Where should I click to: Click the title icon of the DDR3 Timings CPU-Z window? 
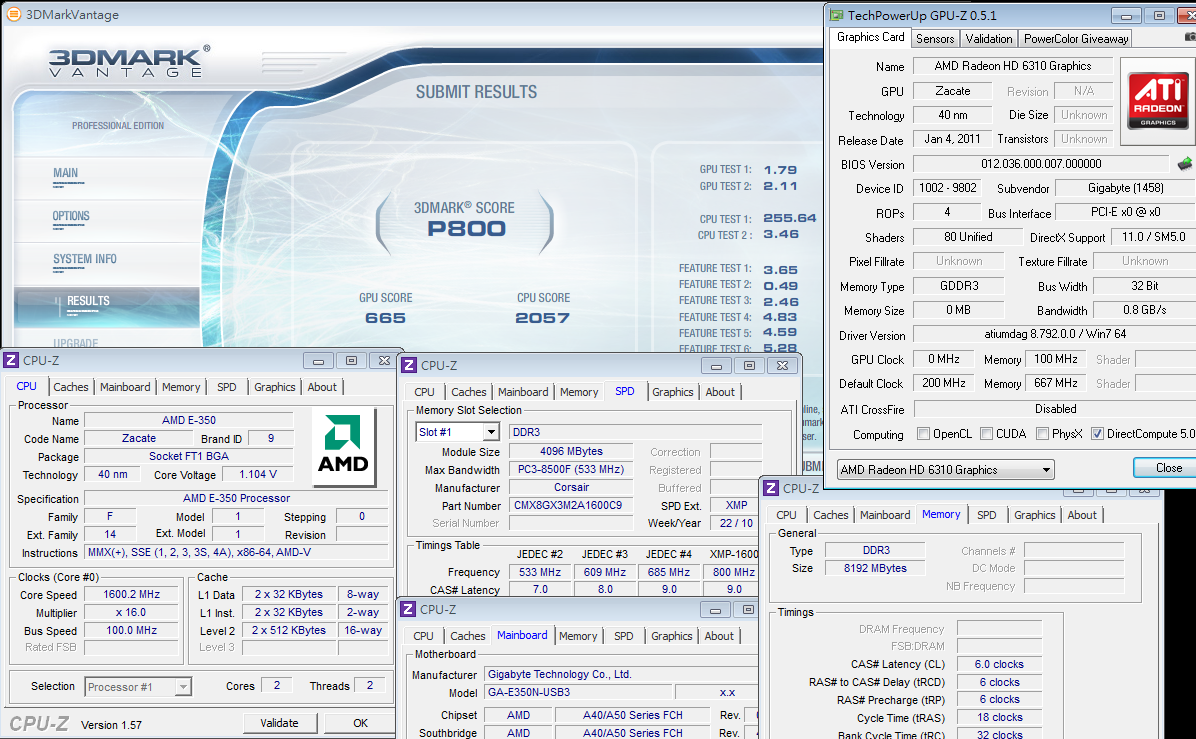(771, 488)
